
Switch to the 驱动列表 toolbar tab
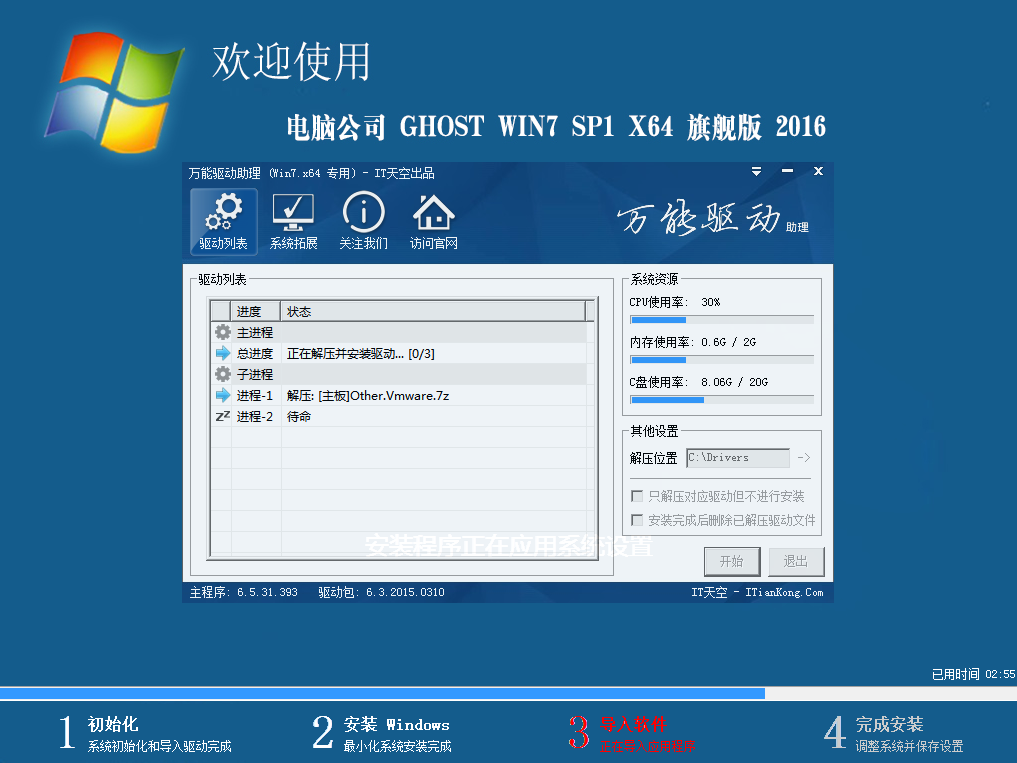pos(223,221)
